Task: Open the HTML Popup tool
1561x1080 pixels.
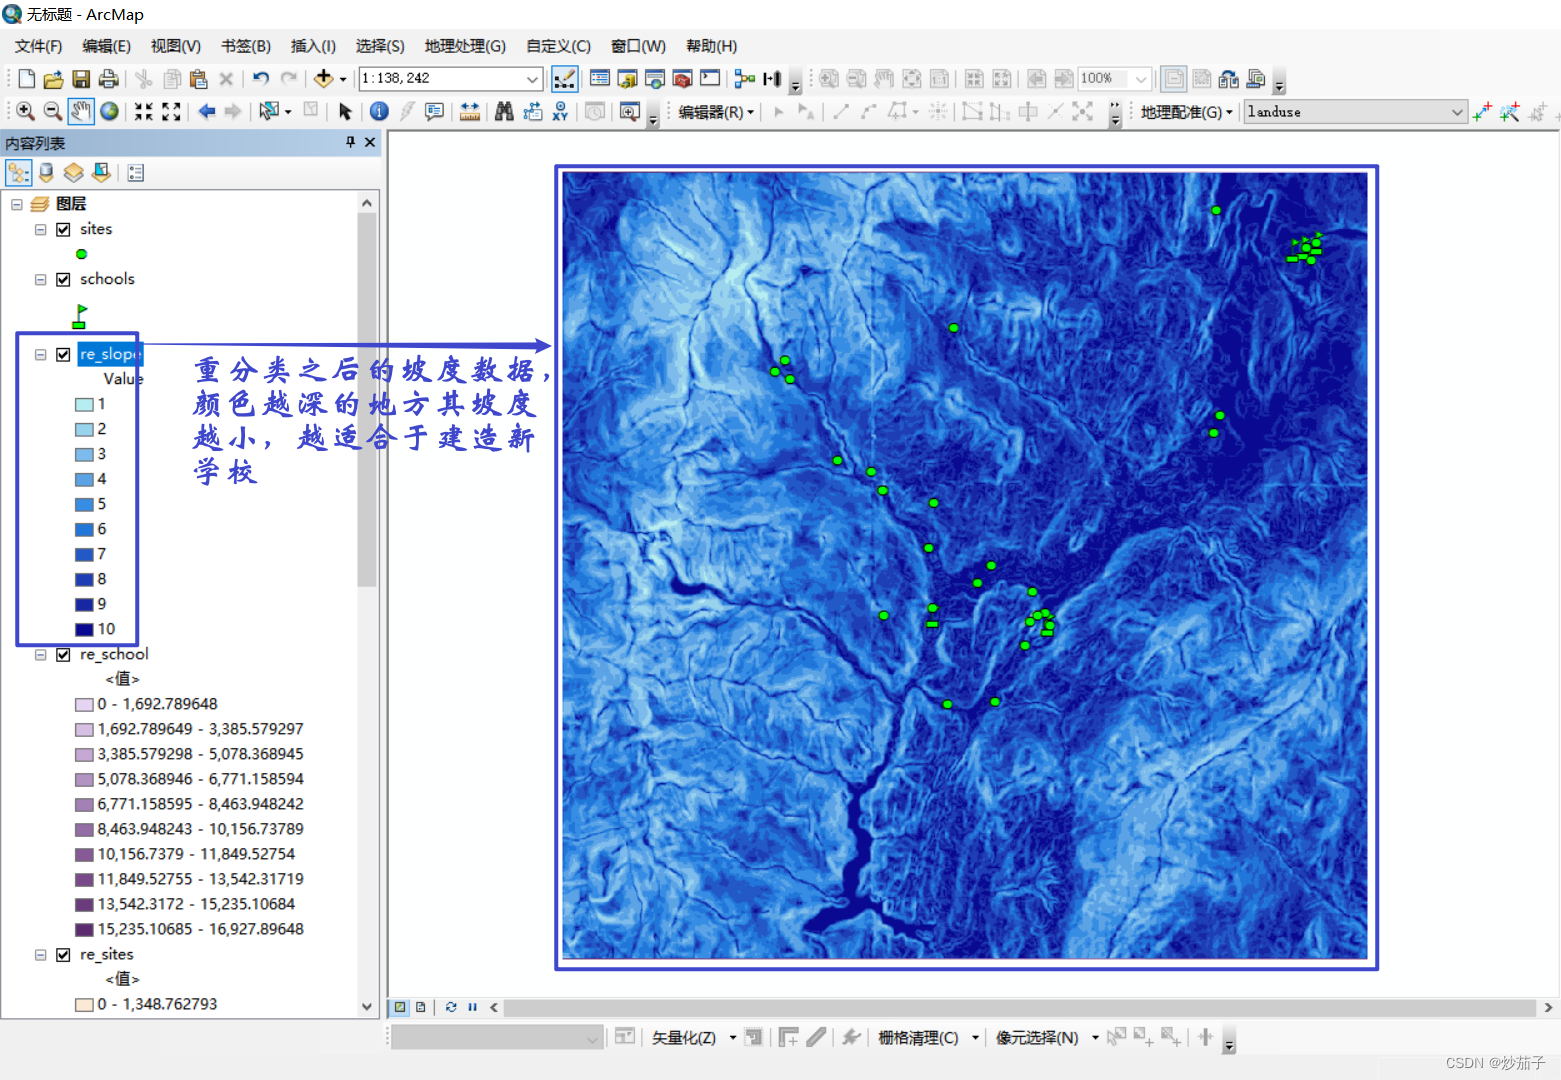Action: [x=434, y=112]
